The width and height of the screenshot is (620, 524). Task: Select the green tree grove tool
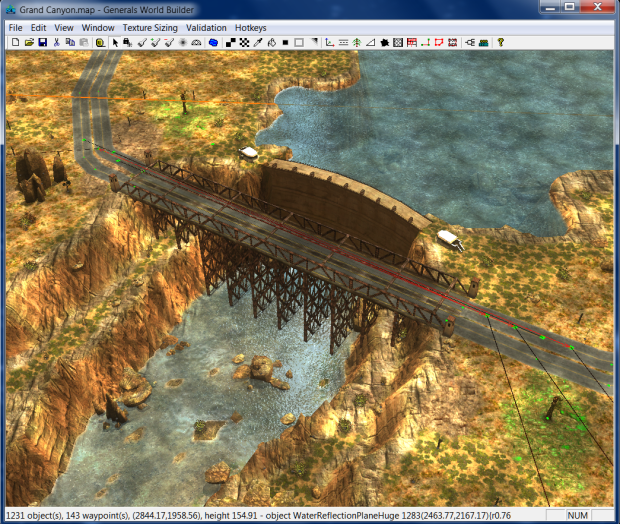point(357,42)
